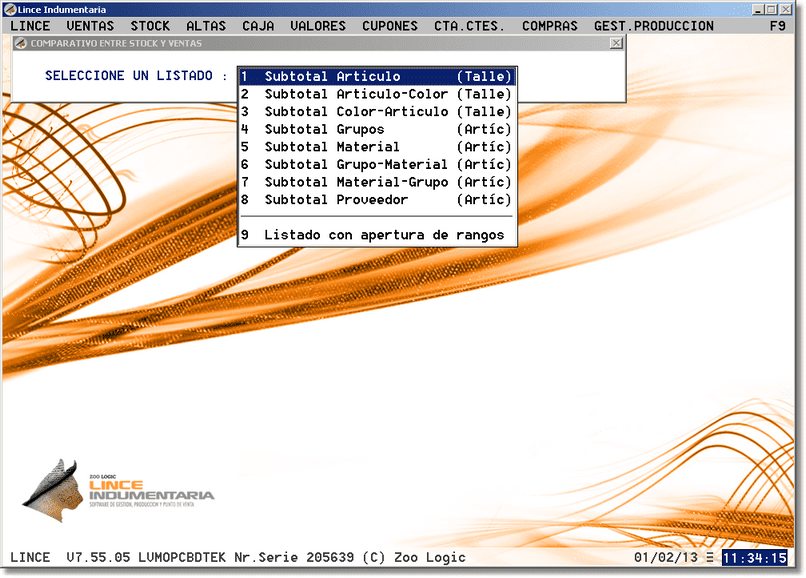Minimize the Lince Indumentaria window

click(757, 9)
